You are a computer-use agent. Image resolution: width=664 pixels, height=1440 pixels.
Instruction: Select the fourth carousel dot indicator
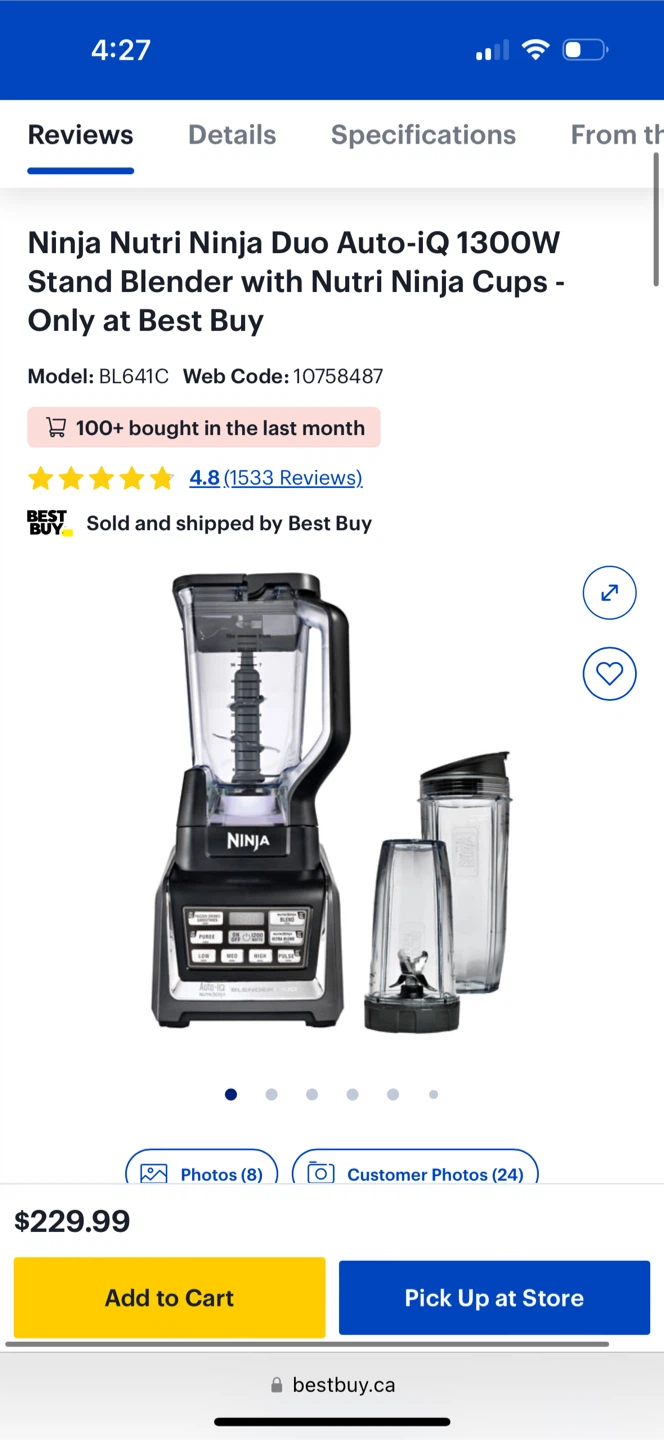352,1094
